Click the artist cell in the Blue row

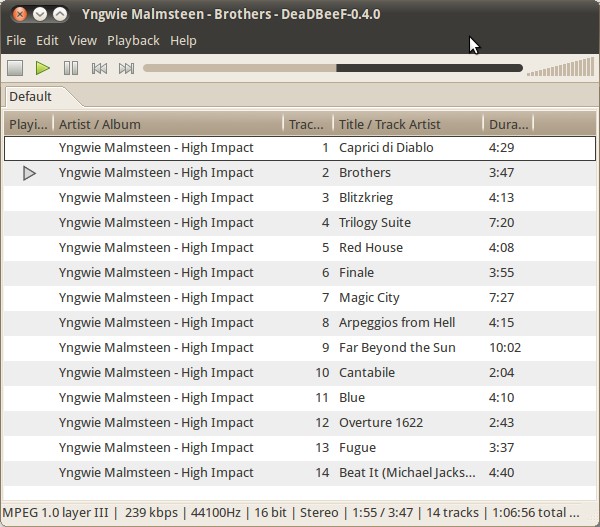[156, 398]
